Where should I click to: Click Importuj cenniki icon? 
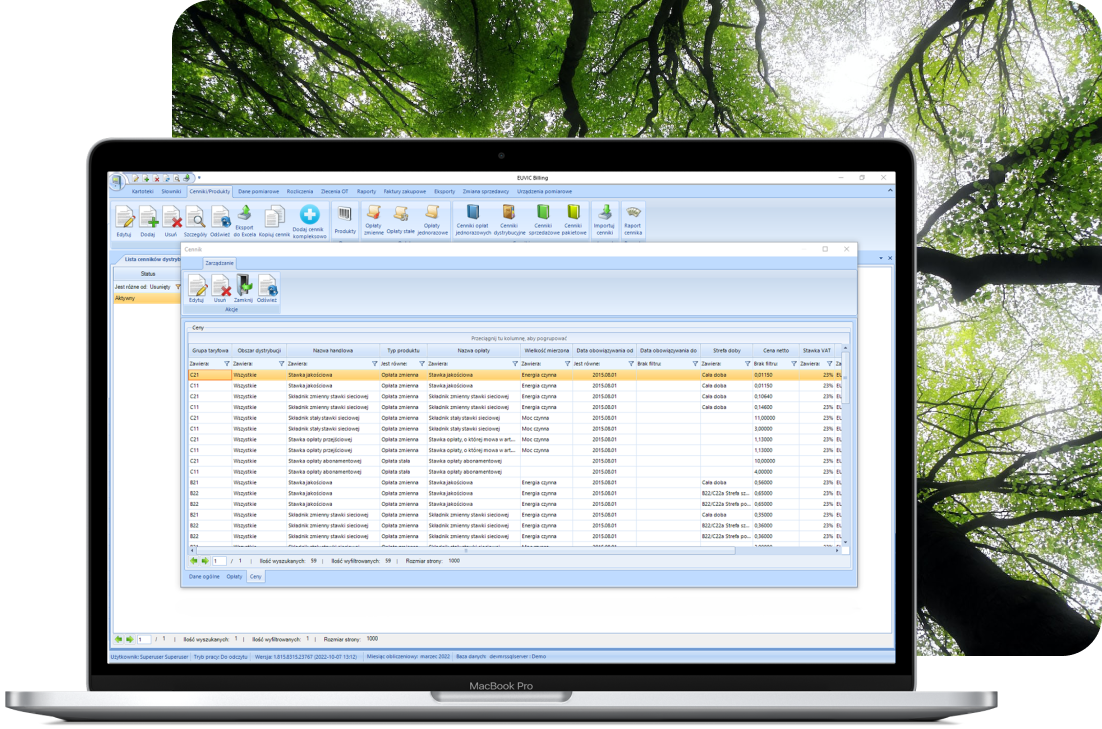point(604,212)
